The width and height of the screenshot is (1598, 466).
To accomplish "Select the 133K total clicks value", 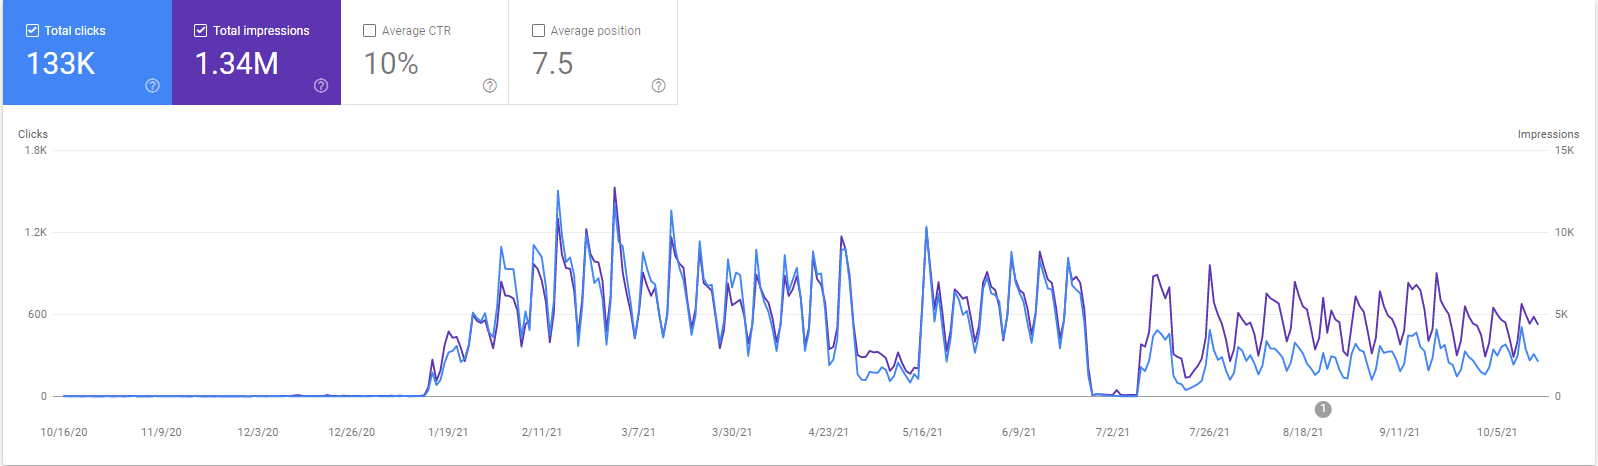I will [x=61, y=64].
